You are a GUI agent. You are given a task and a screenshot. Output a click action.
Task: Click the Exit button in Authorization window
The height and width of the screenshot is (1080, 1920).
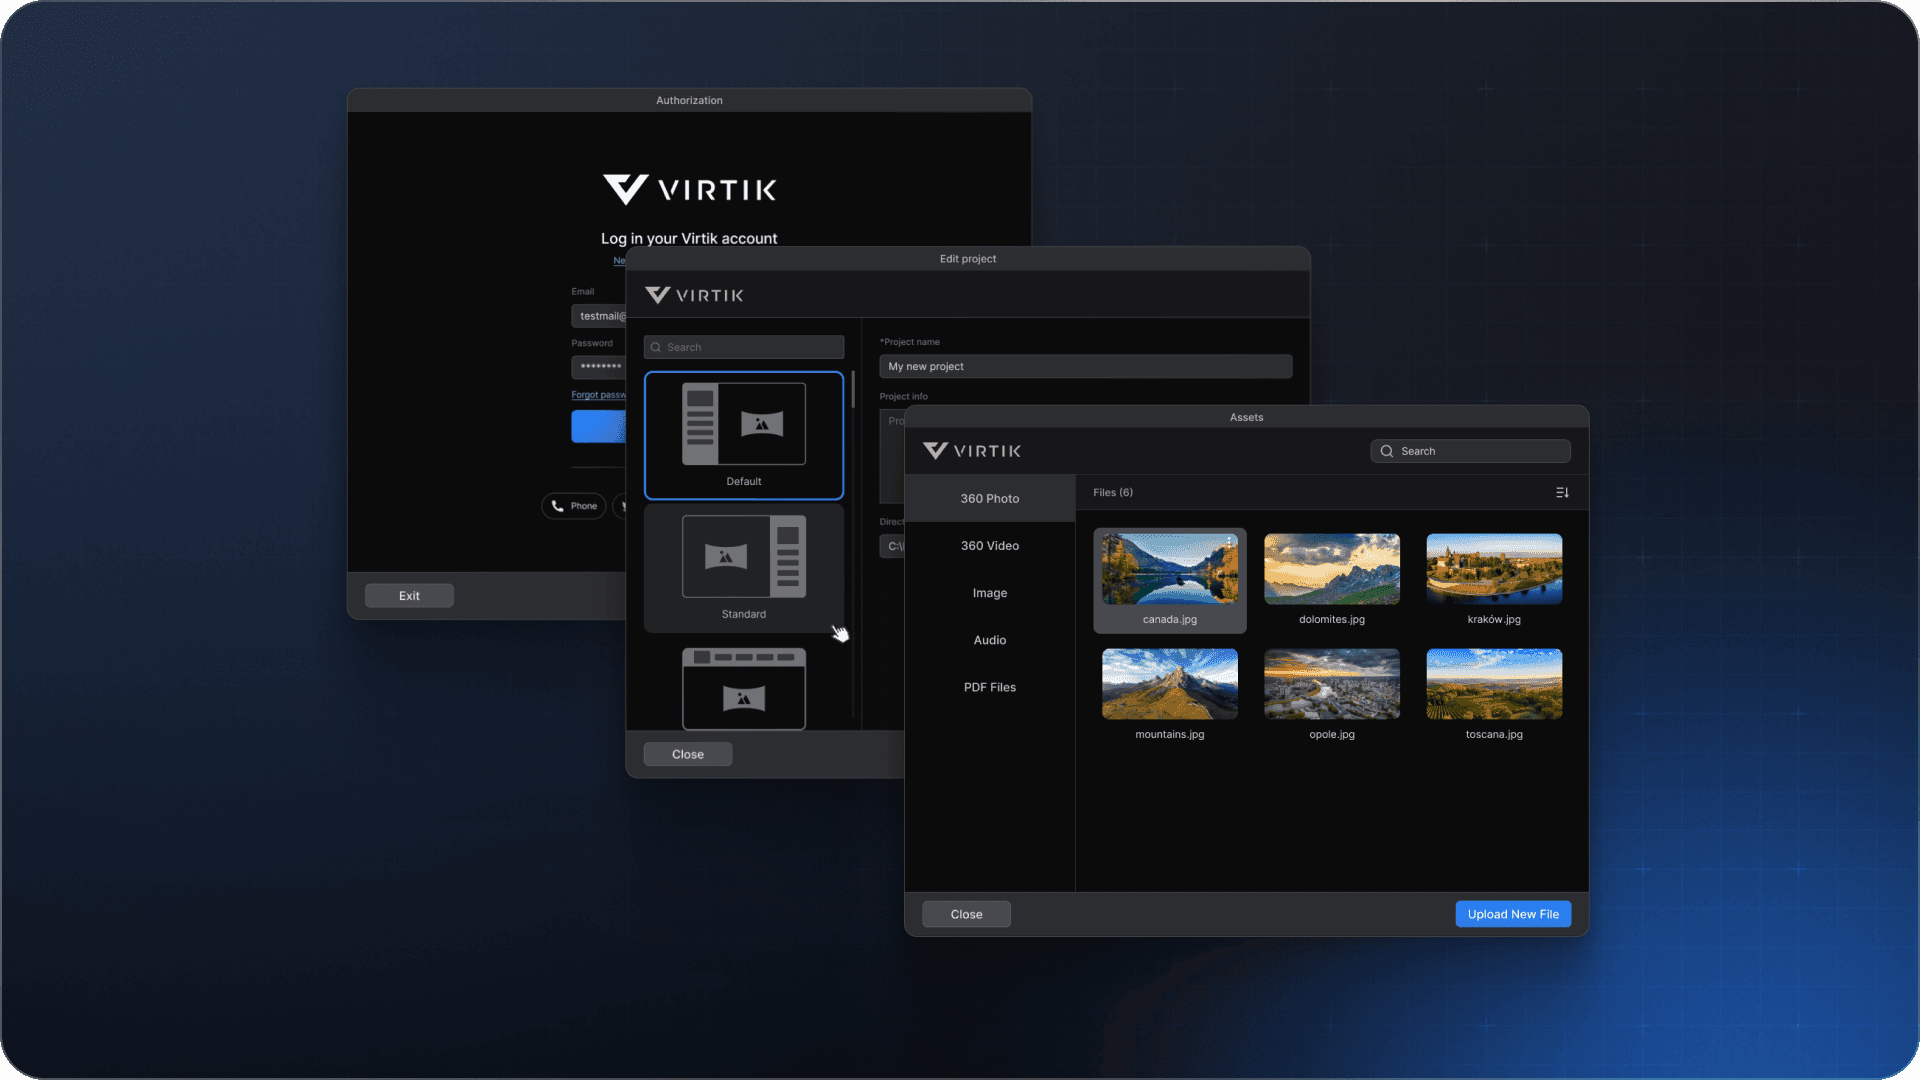coord(409,596)
